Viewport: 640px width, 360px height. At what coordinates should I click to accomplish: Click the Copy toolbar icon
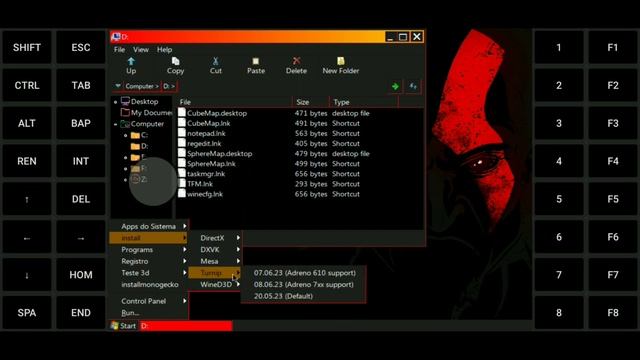click(x=176, y=61)
